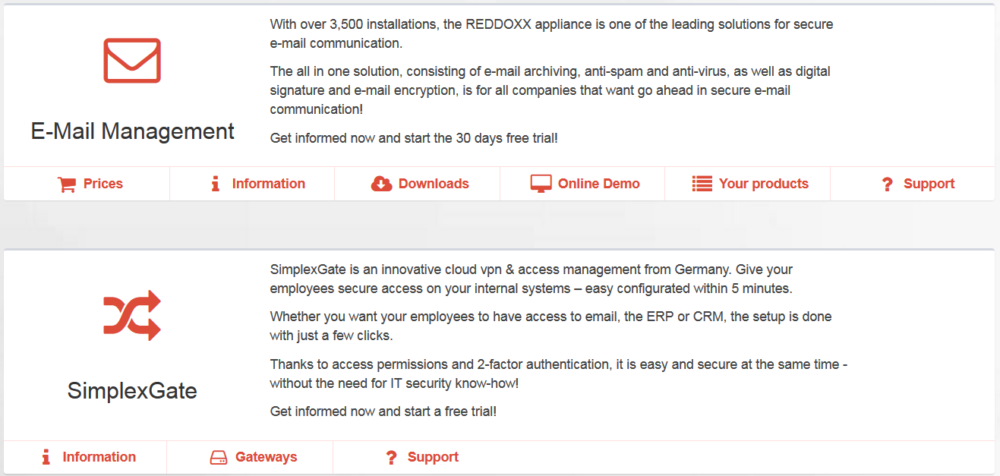
Task: Select the SimplexGate heading text
Action: pyautogui.click(x=132, y=391)
